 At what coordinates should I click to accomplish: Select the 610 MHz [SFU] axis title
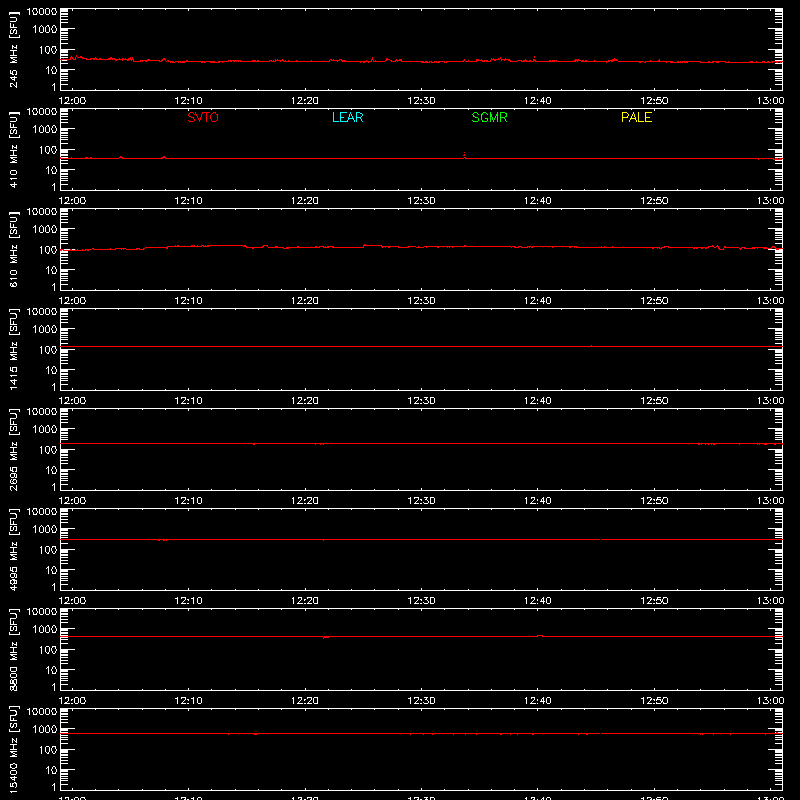coord(13,250)
